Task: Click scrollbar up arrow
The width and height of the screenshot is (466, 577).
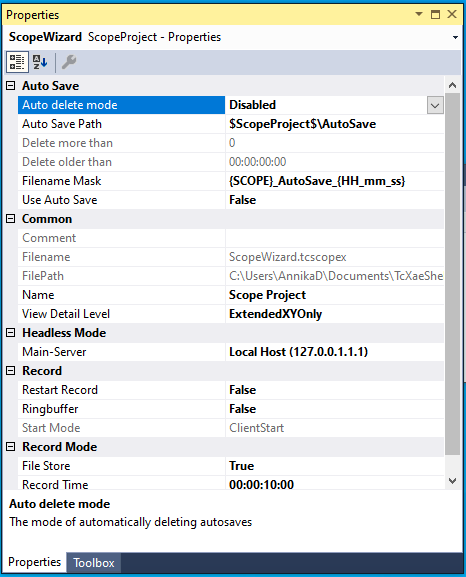Action: (452, 85)
